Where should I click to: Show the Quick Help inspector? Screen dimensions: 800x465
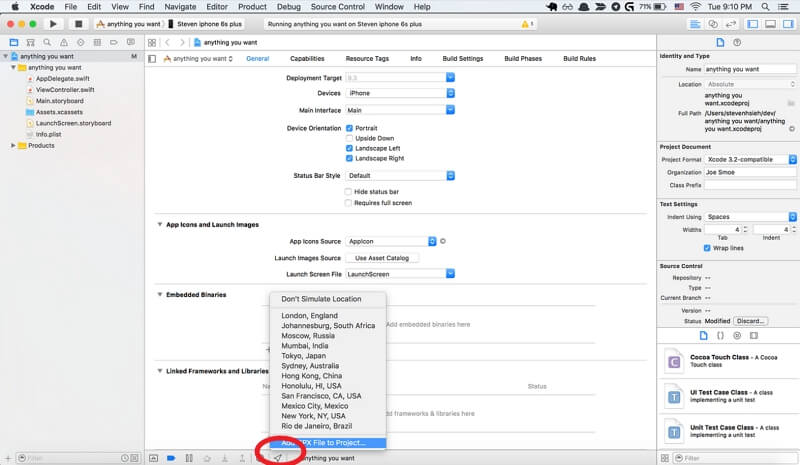point(737,42)
